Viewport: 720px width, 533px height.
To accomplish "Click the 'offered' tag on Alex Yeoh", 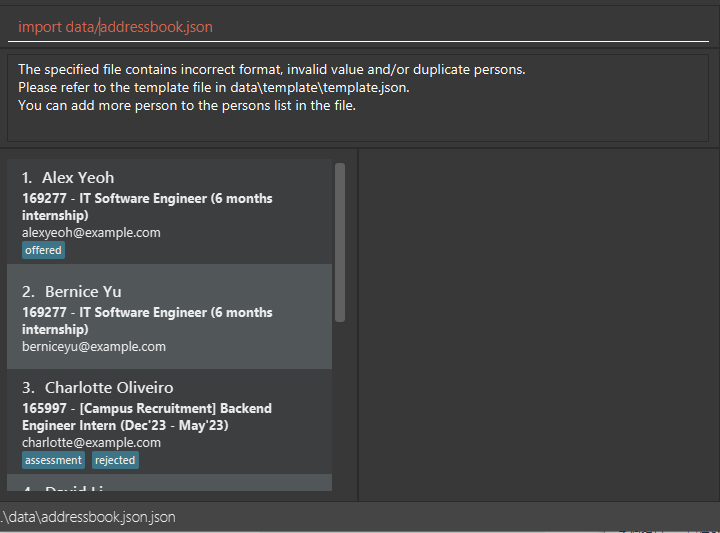I will tap(43, 250).
